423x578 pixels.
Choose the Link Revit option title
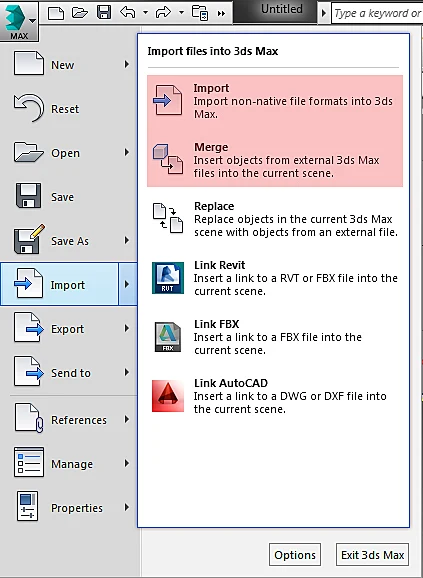[220, 265]
